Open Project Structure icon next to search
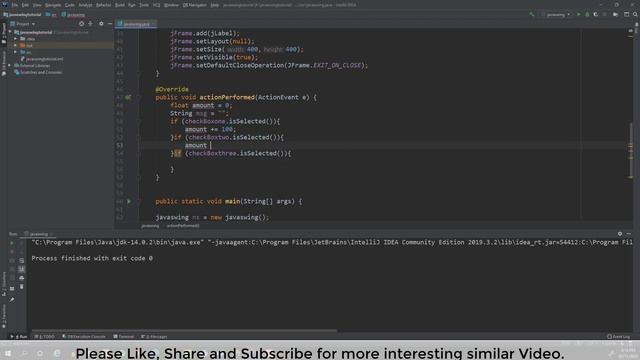 (x=627, y=14)
